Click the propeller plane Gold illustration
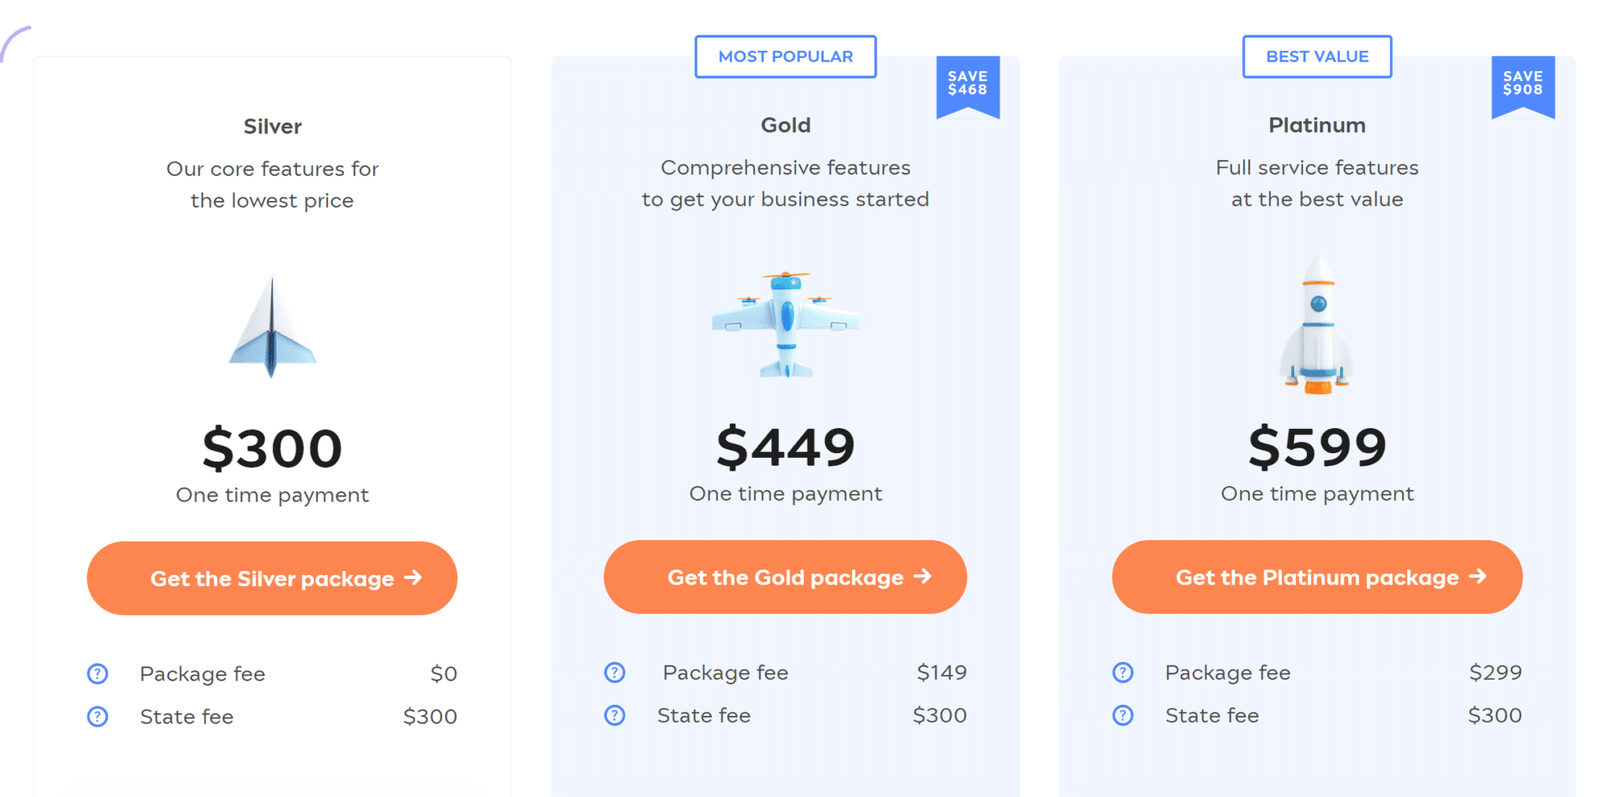Image resolution: width=1600 pixels, height=797 pixels. point(786,324)
